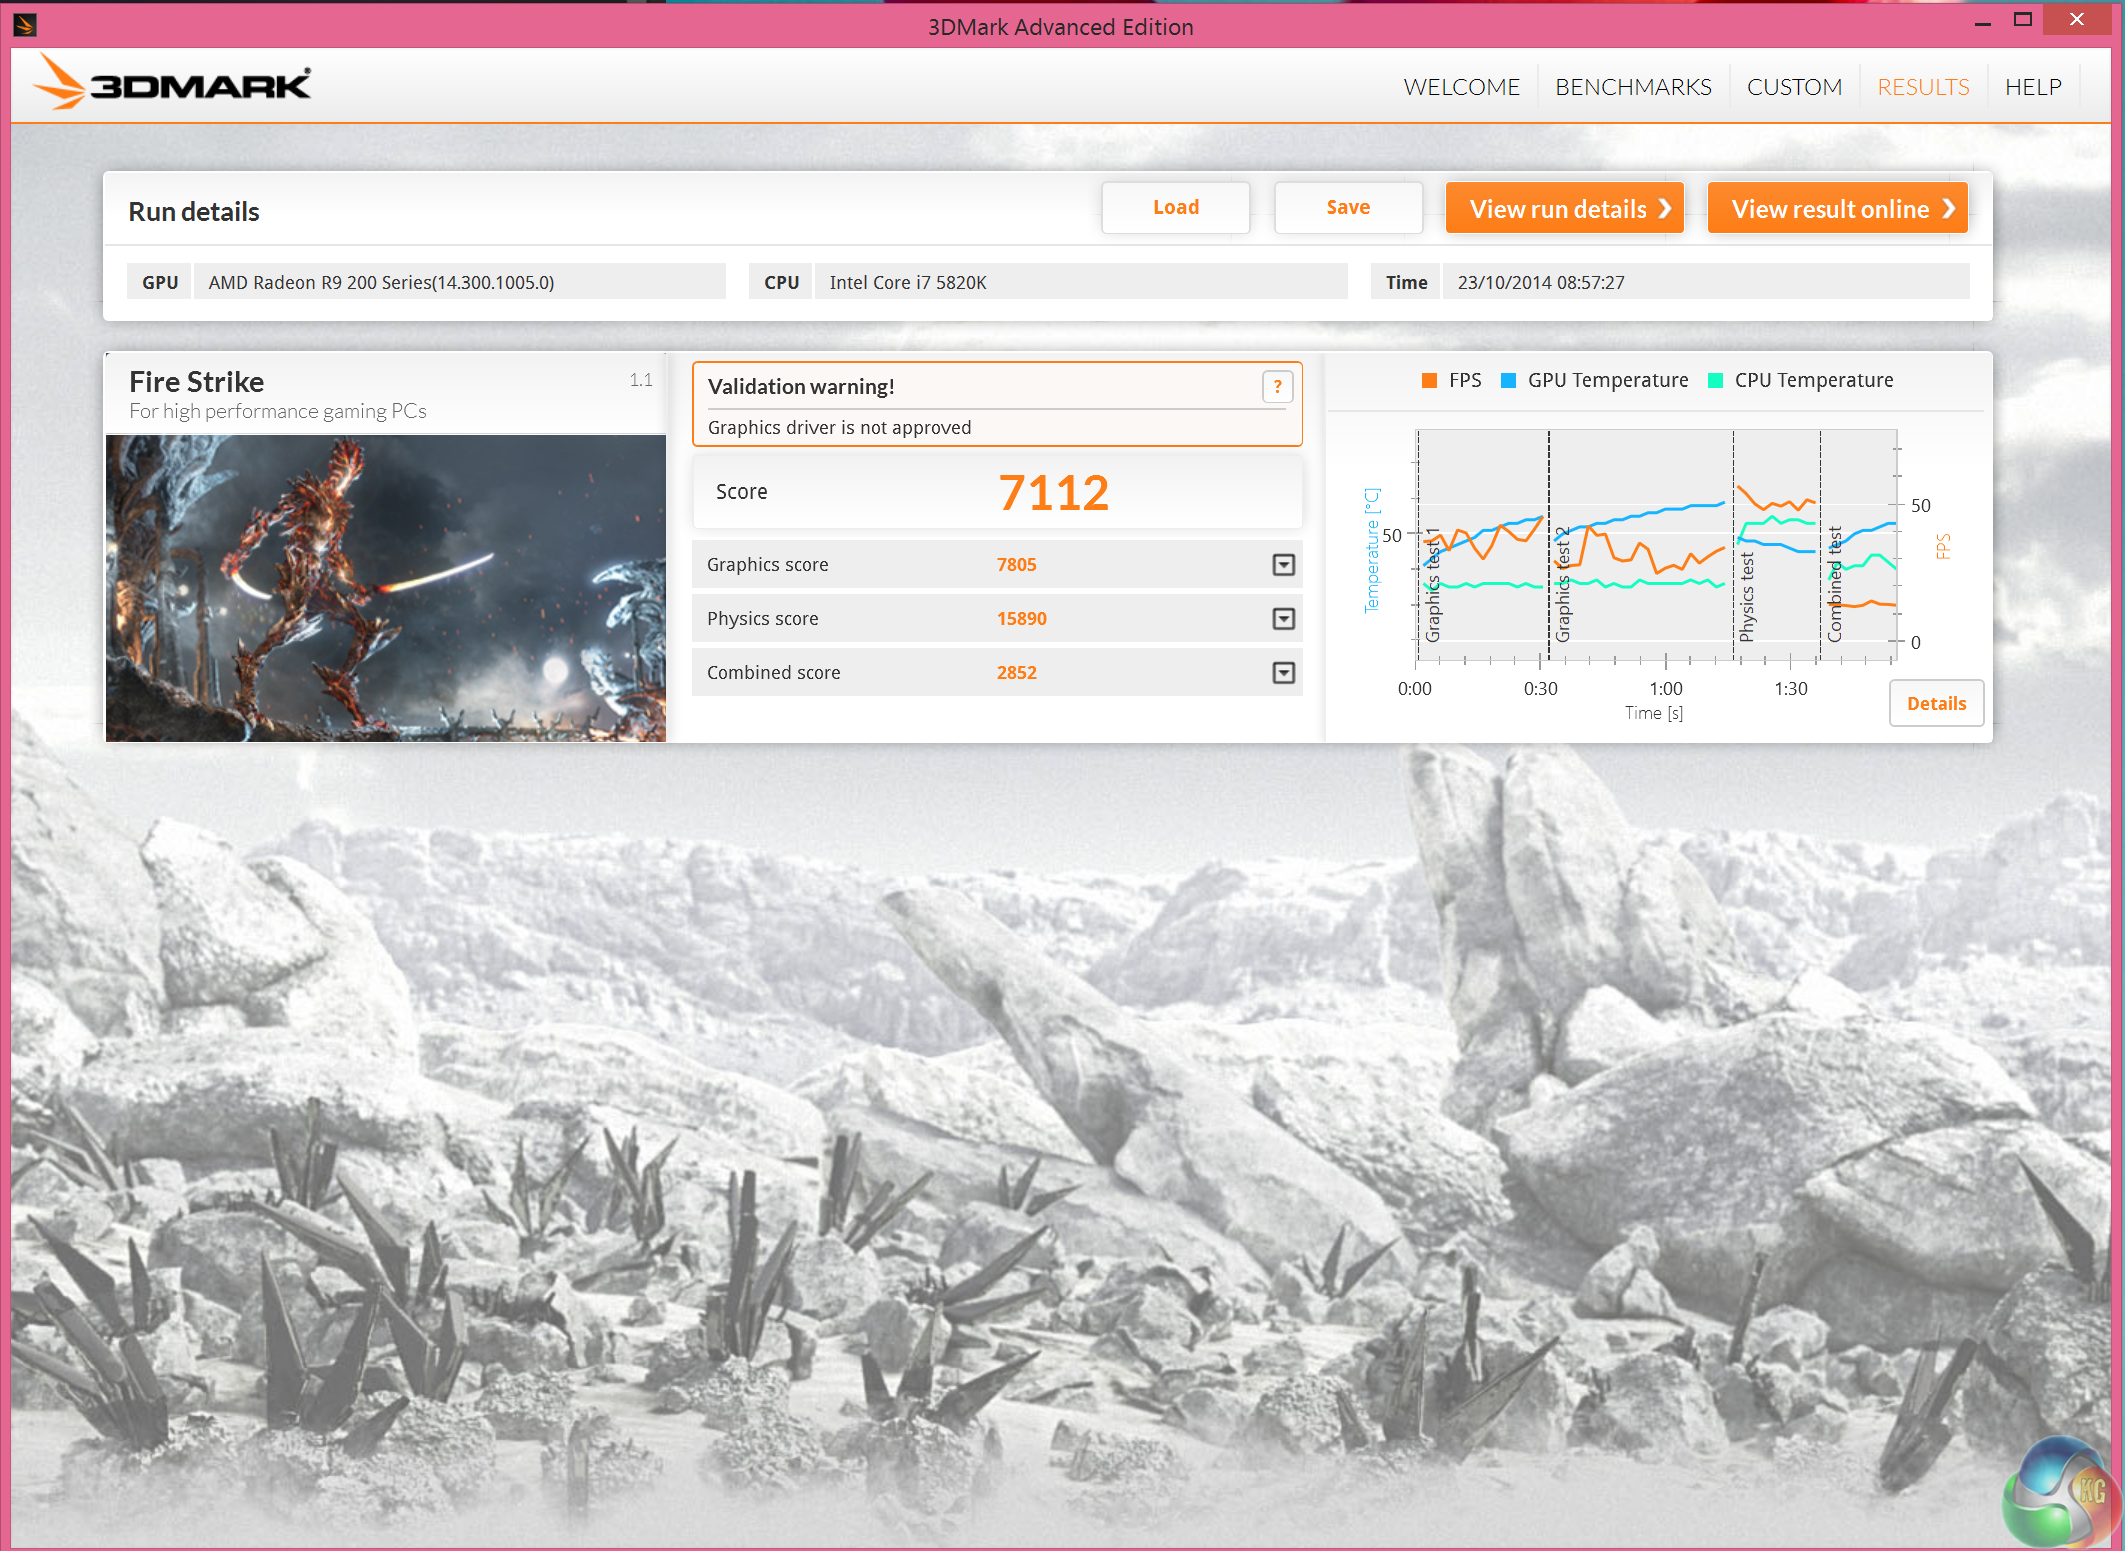Expand the Physics score details
Image resolution: width=2125 pixels, height=1551 pixels.
1283,619
